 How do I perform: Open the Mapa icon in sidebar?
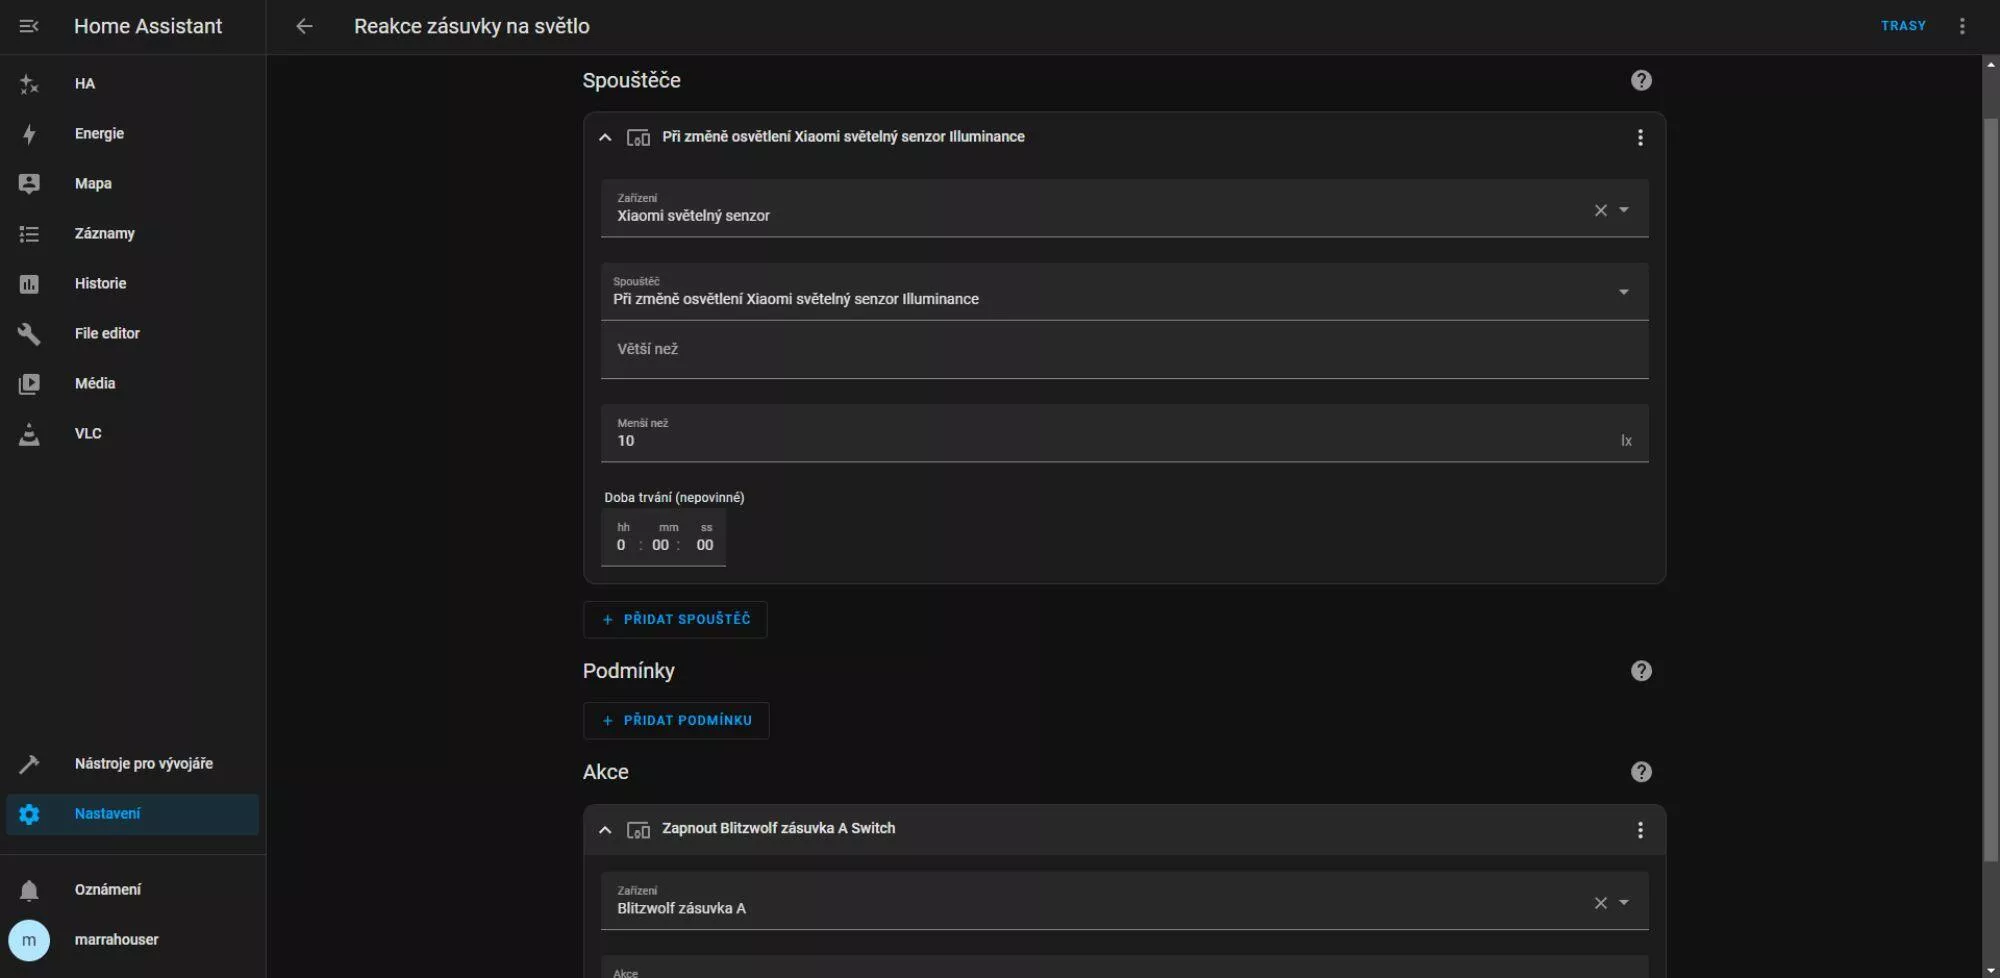(x=29, y=184)
